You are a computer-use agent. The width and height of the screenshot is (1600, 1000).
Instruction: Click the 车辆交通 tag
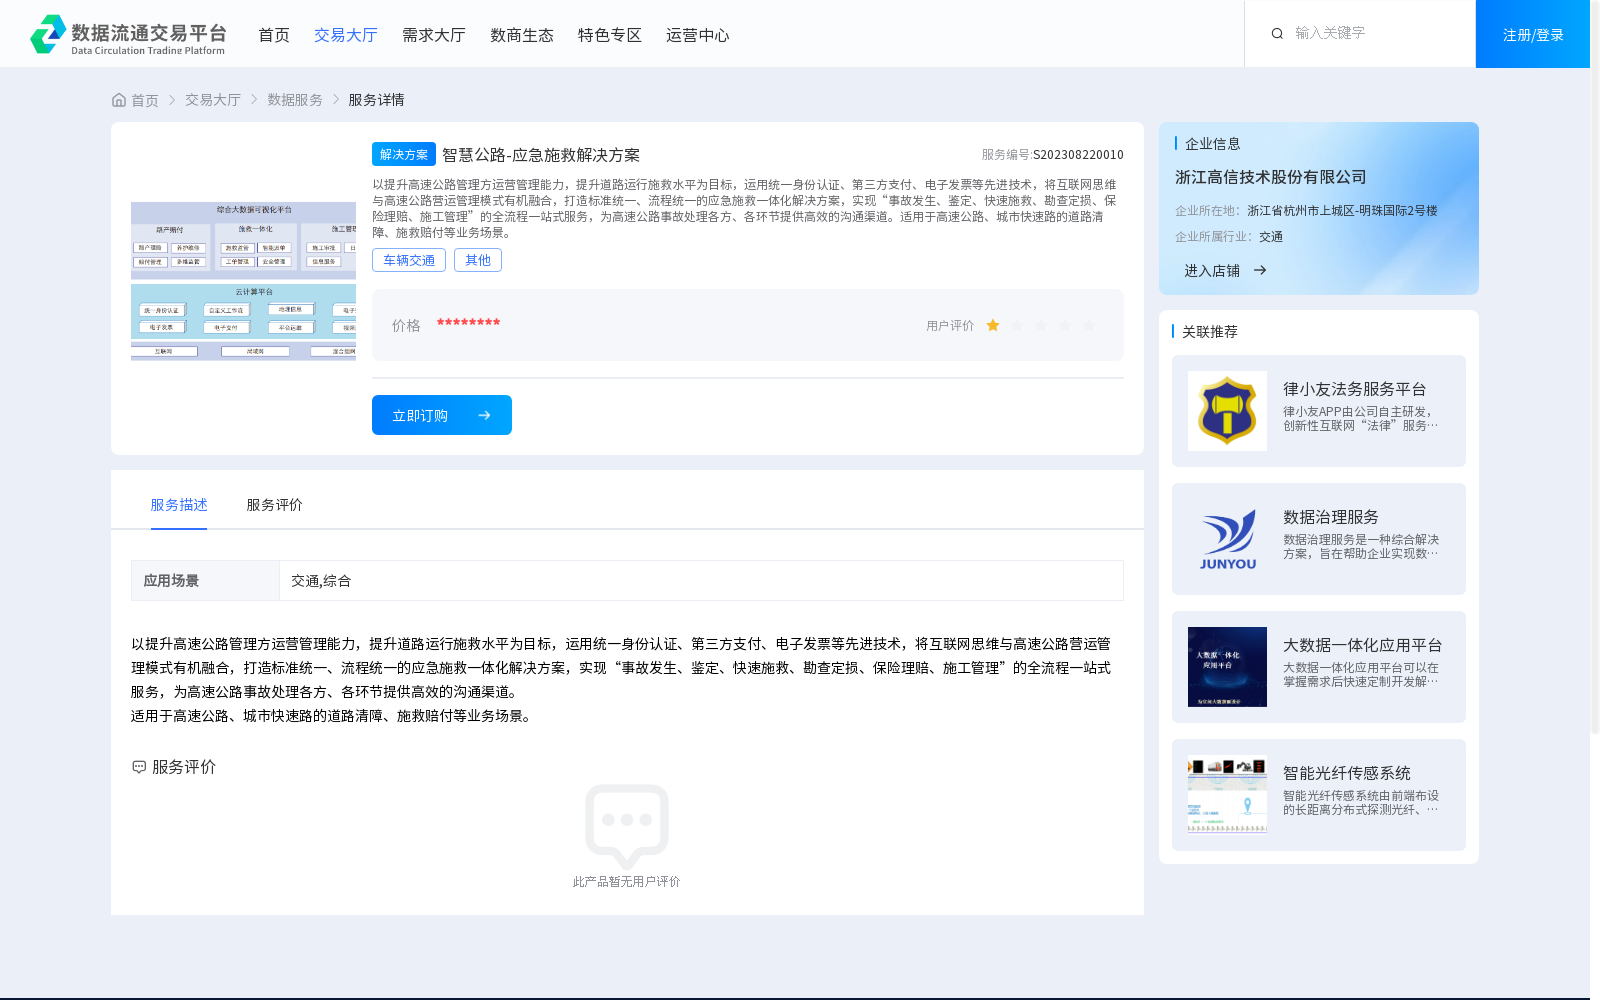point(409,260)
